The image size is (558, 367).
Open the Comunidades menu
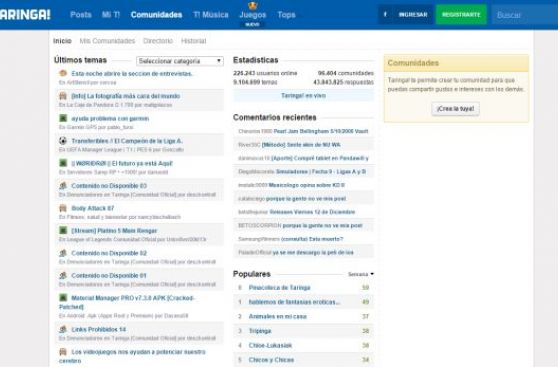click(x=157, y=15)
